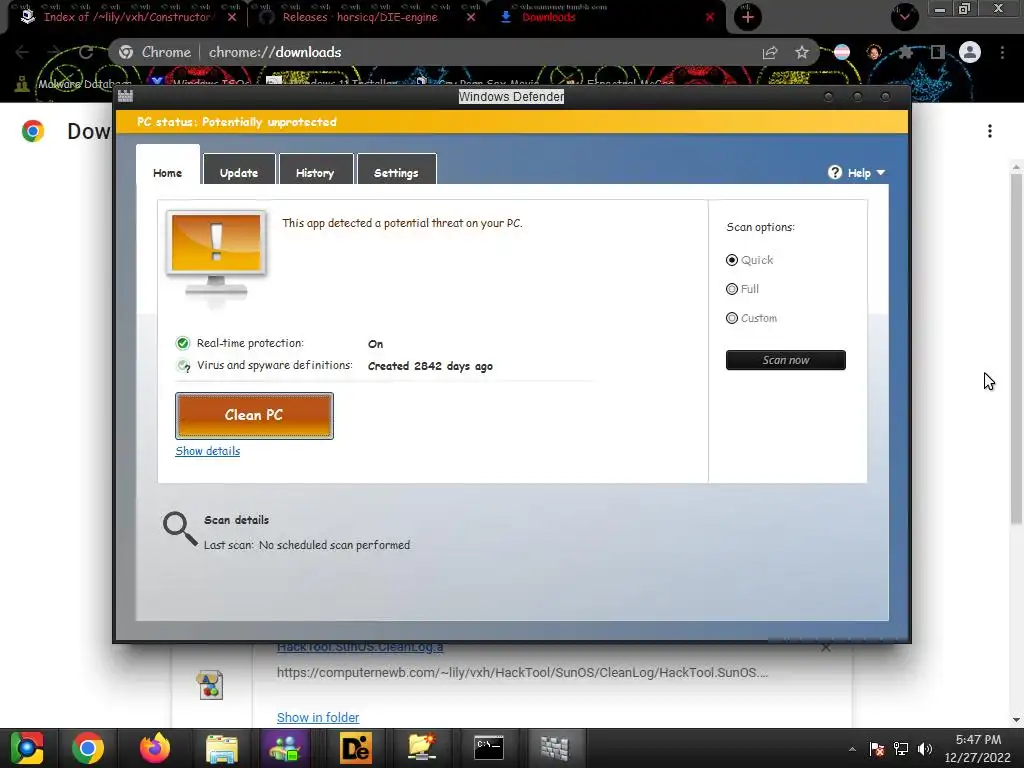Viewport: 1024px width, 768px height.
Task: Click Chrome share page icon in address bar
Action: [770, 52]
